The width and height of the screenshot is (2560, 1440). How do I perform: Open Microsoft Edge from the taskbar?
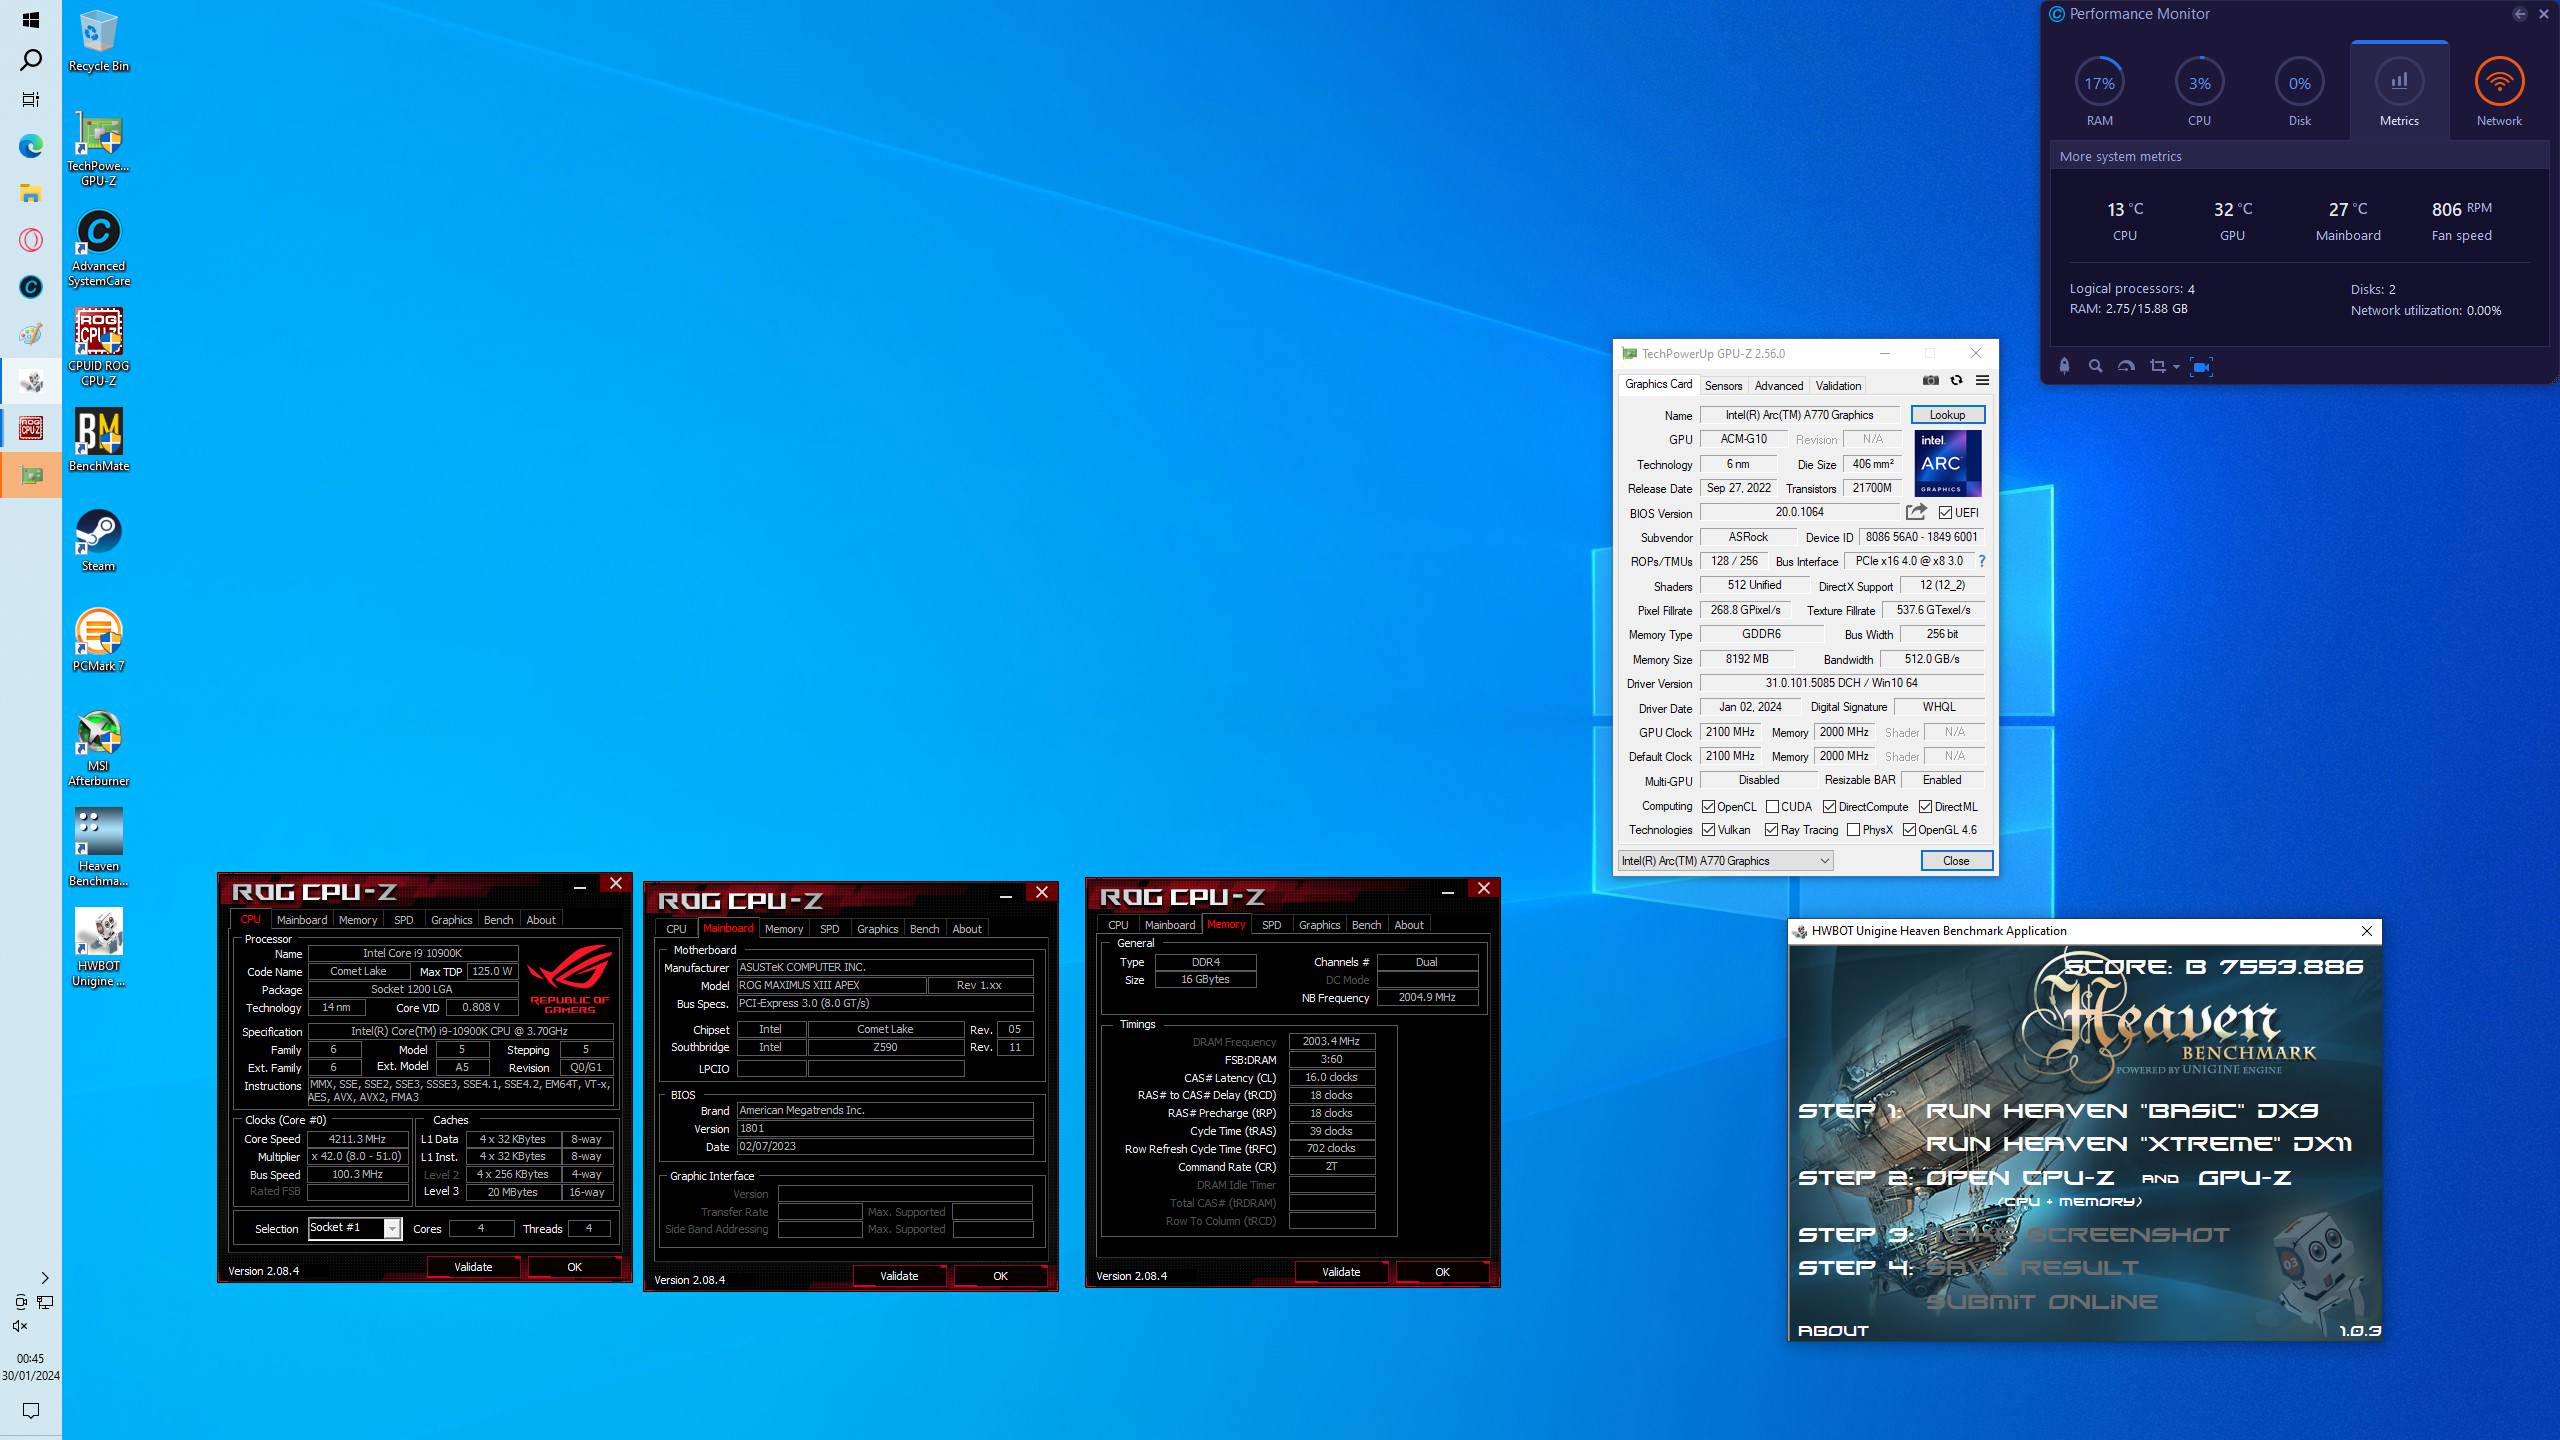(31, 147)
